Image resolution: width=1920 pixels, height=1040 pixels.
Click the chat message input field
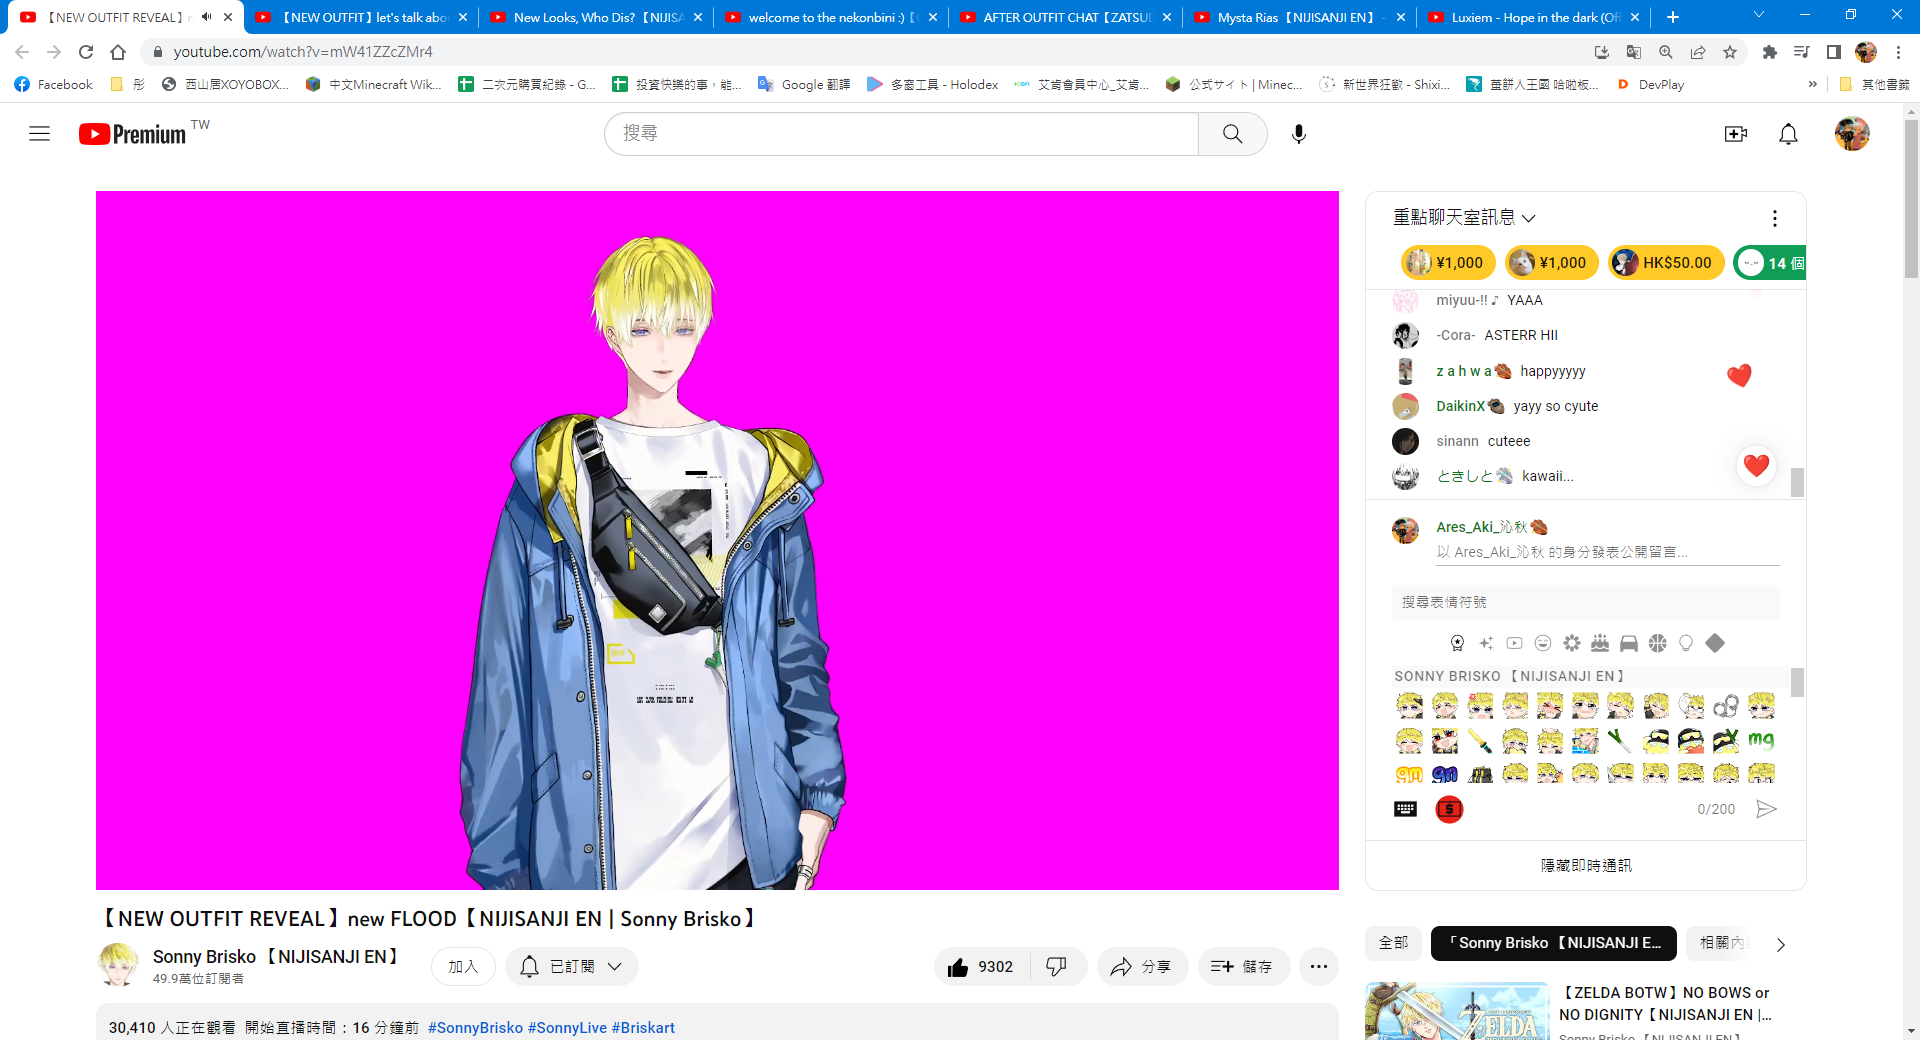[1607, 552]
